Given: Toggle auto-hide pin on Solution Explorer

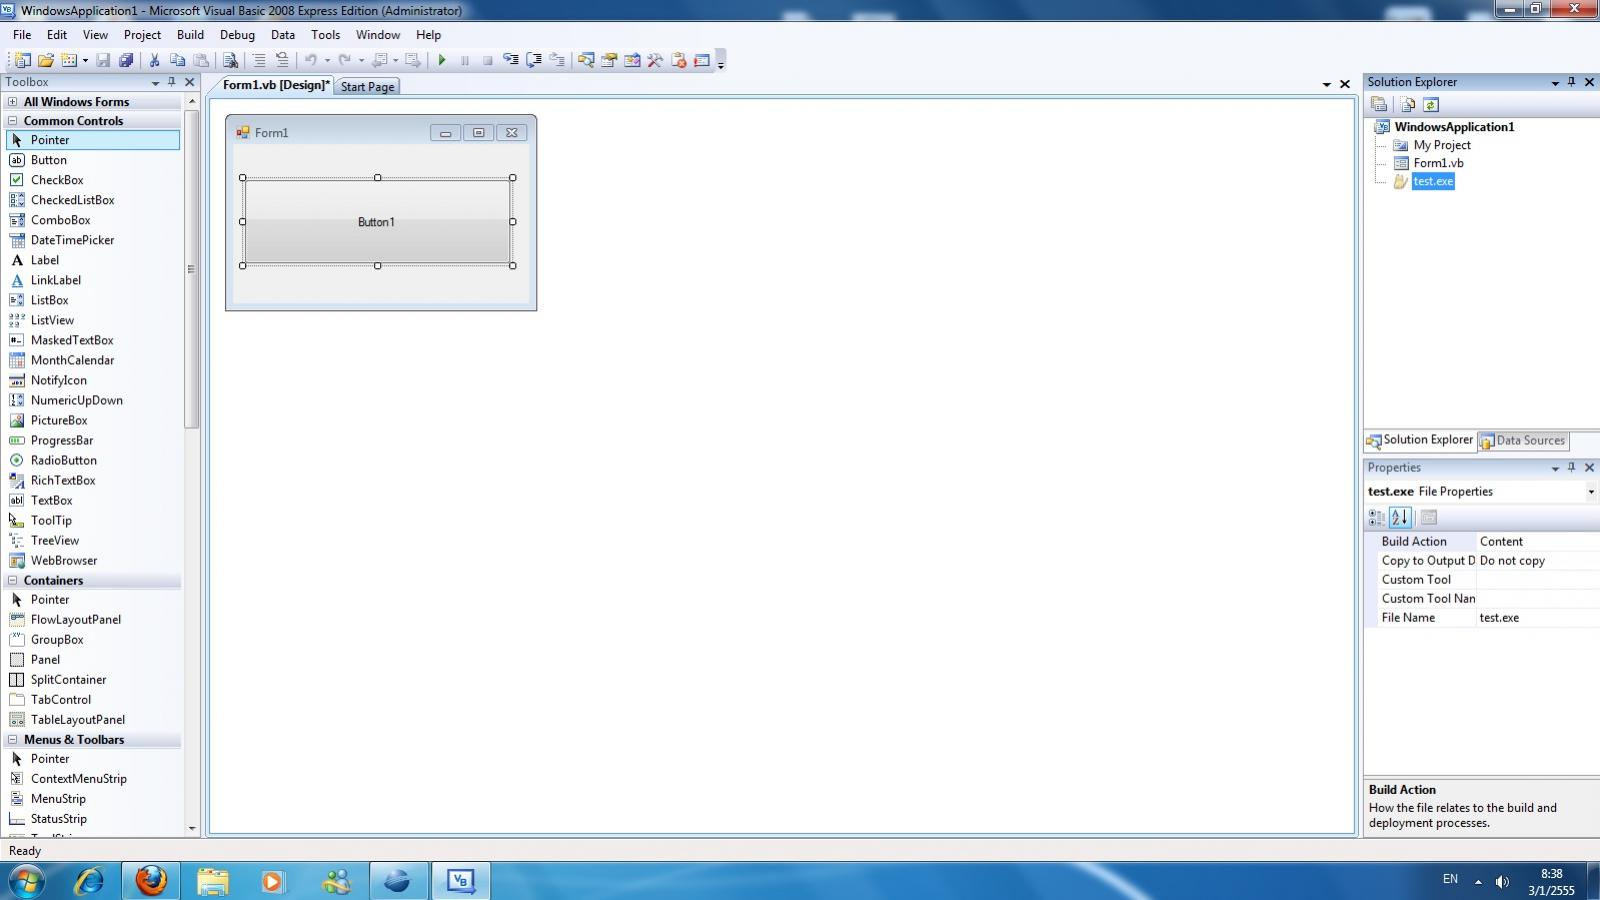Looking at the screenshot, I should (x=1572, y=82).
